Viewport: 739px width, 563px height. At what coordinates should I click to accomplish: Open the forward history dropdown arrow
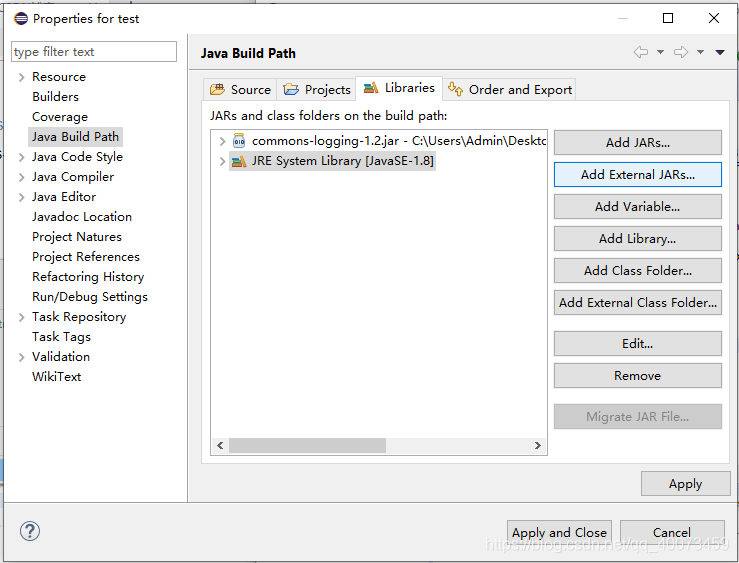700,53
